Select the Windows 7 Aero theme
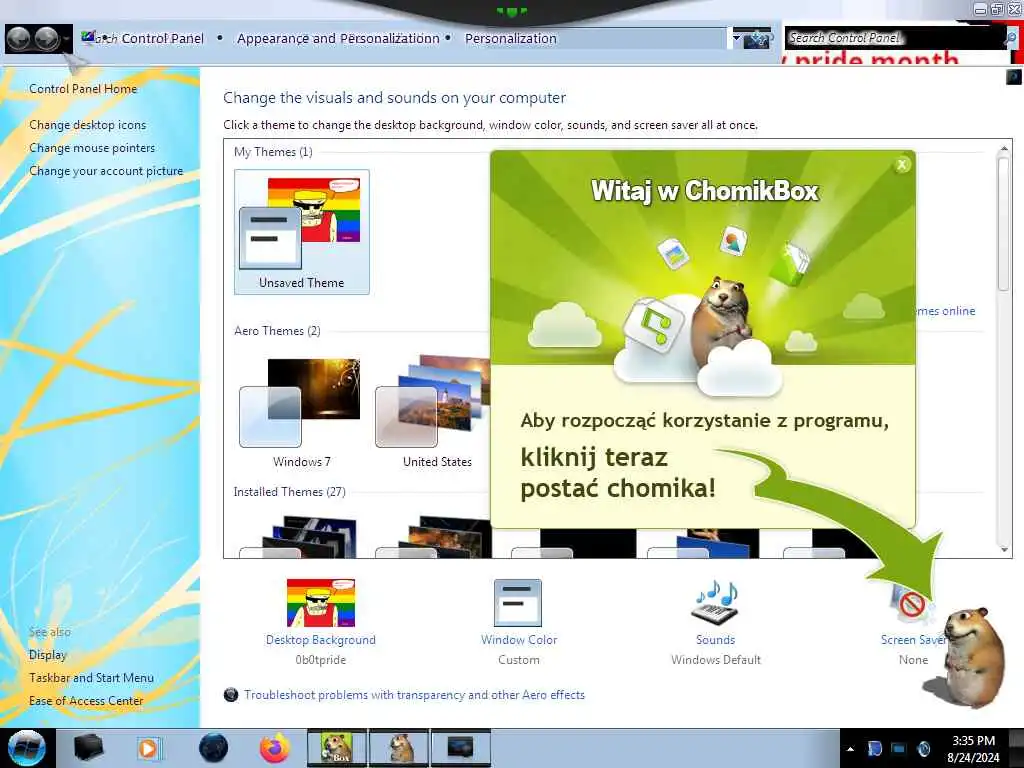The height and width of the screenshot is (768, 1024). coord(301,411)
